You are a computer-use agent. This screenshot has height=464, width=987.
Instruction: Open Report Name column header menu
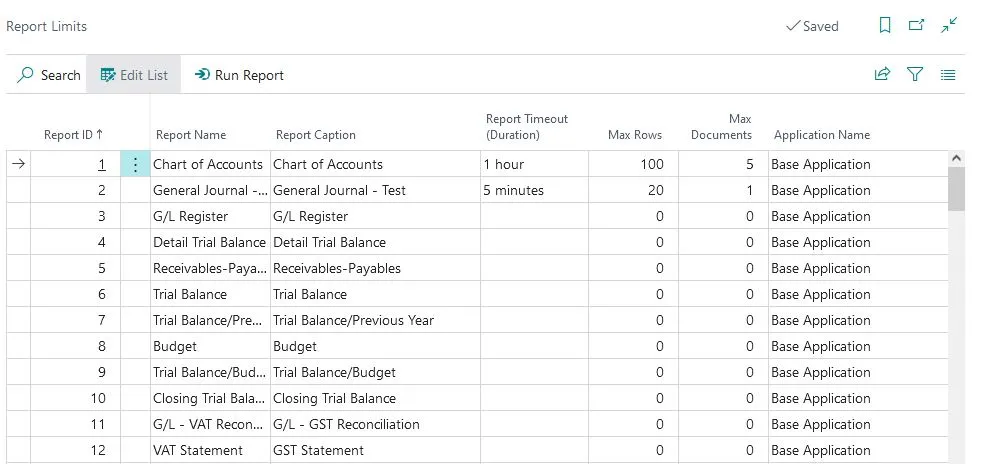[191, 135]
